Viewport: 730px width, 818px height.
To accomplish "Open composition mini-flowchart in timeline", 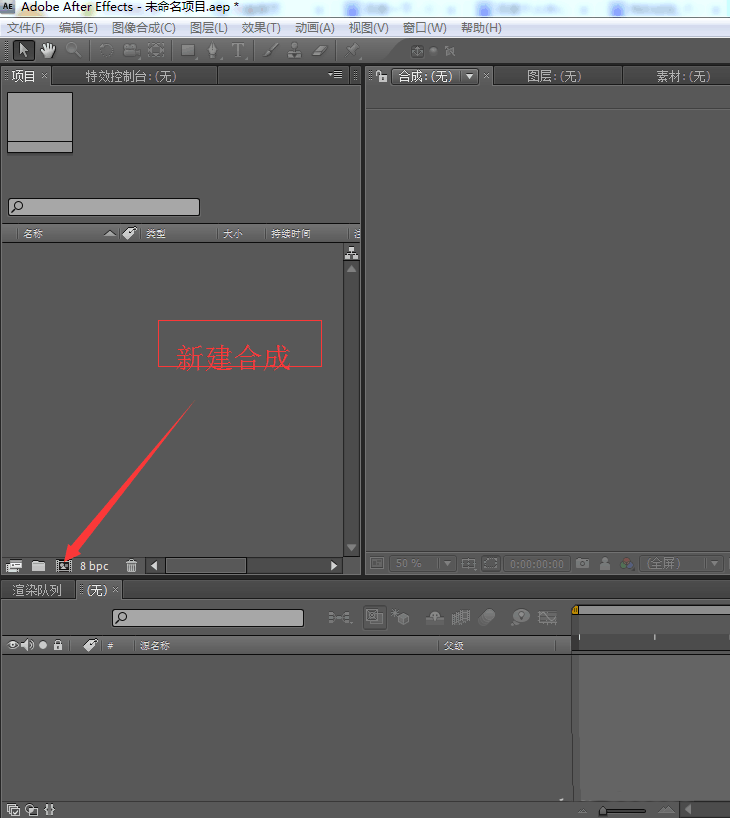I will (340, 618).
